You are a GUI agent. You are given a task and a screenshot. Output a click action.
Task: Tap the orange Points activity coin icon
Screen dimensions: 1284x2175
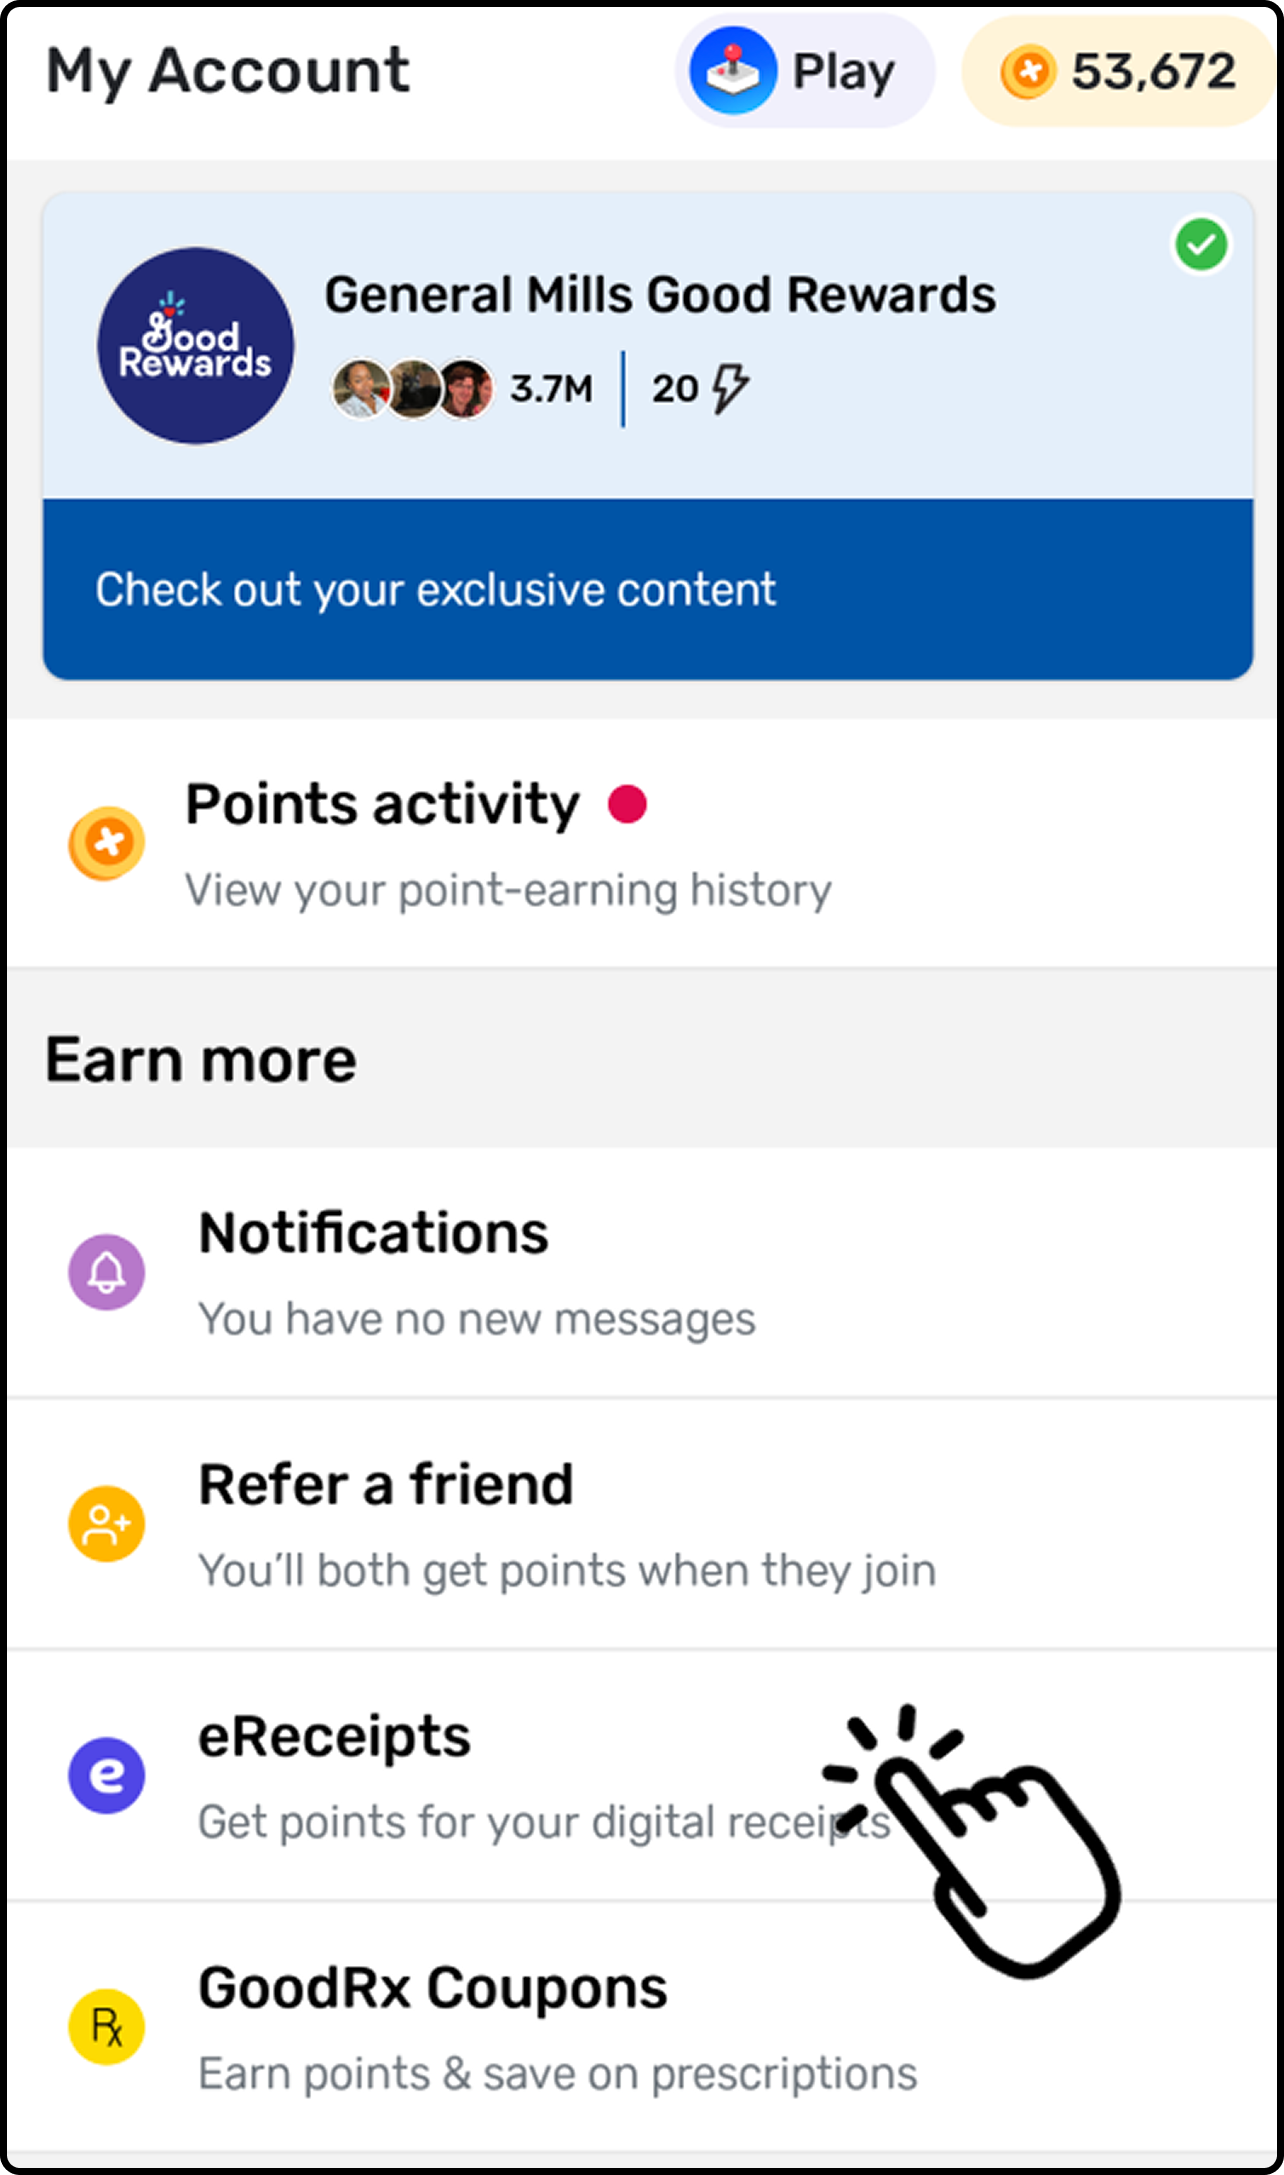107,843
